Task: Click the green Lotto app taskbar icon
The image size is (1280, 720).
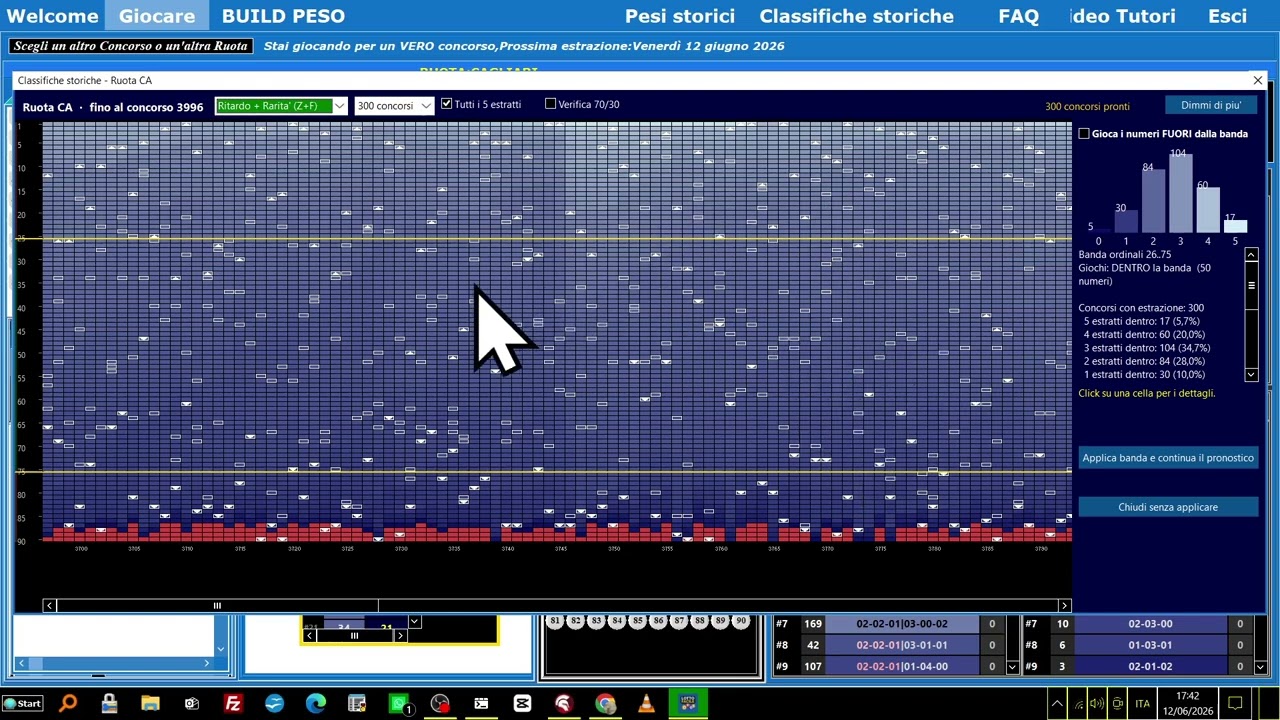Action: click(x=688, y=703)
